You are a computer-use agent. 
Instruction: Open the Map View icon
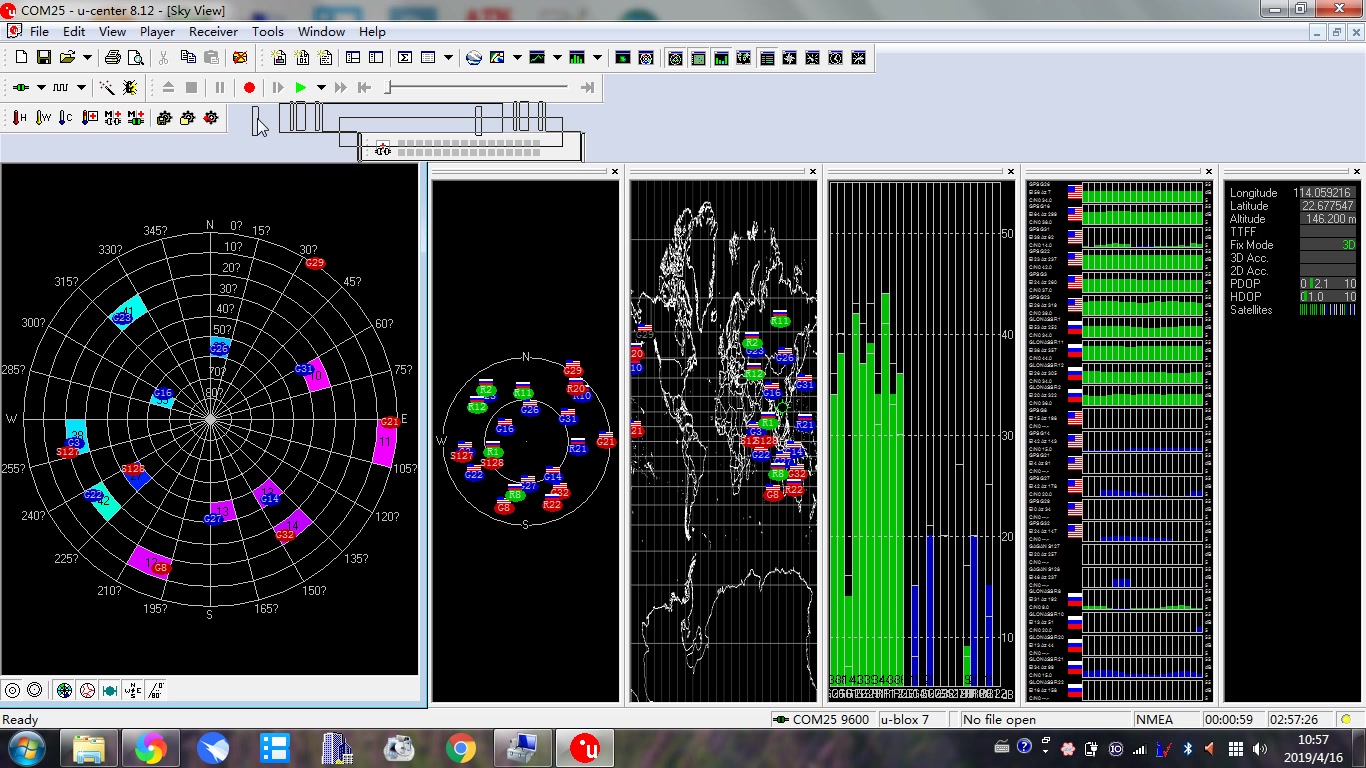[x=497, y=58]
